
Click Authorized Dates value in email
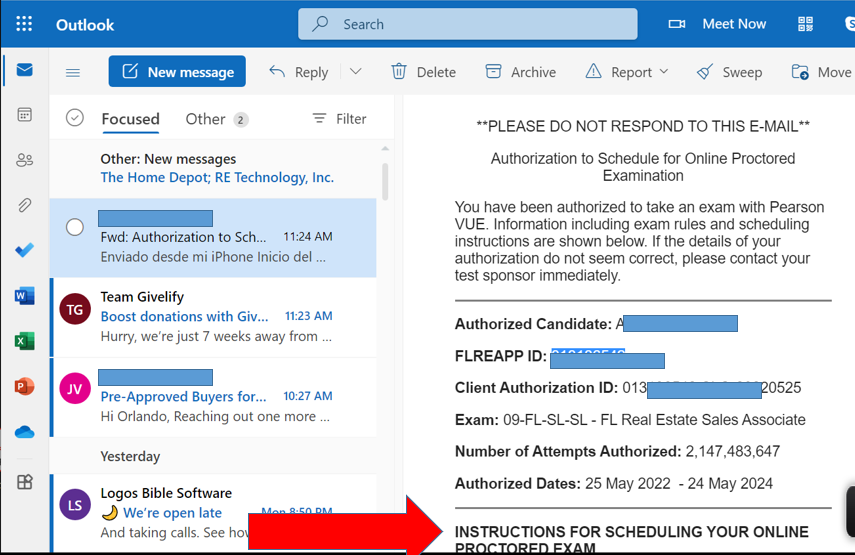[678, 484]
